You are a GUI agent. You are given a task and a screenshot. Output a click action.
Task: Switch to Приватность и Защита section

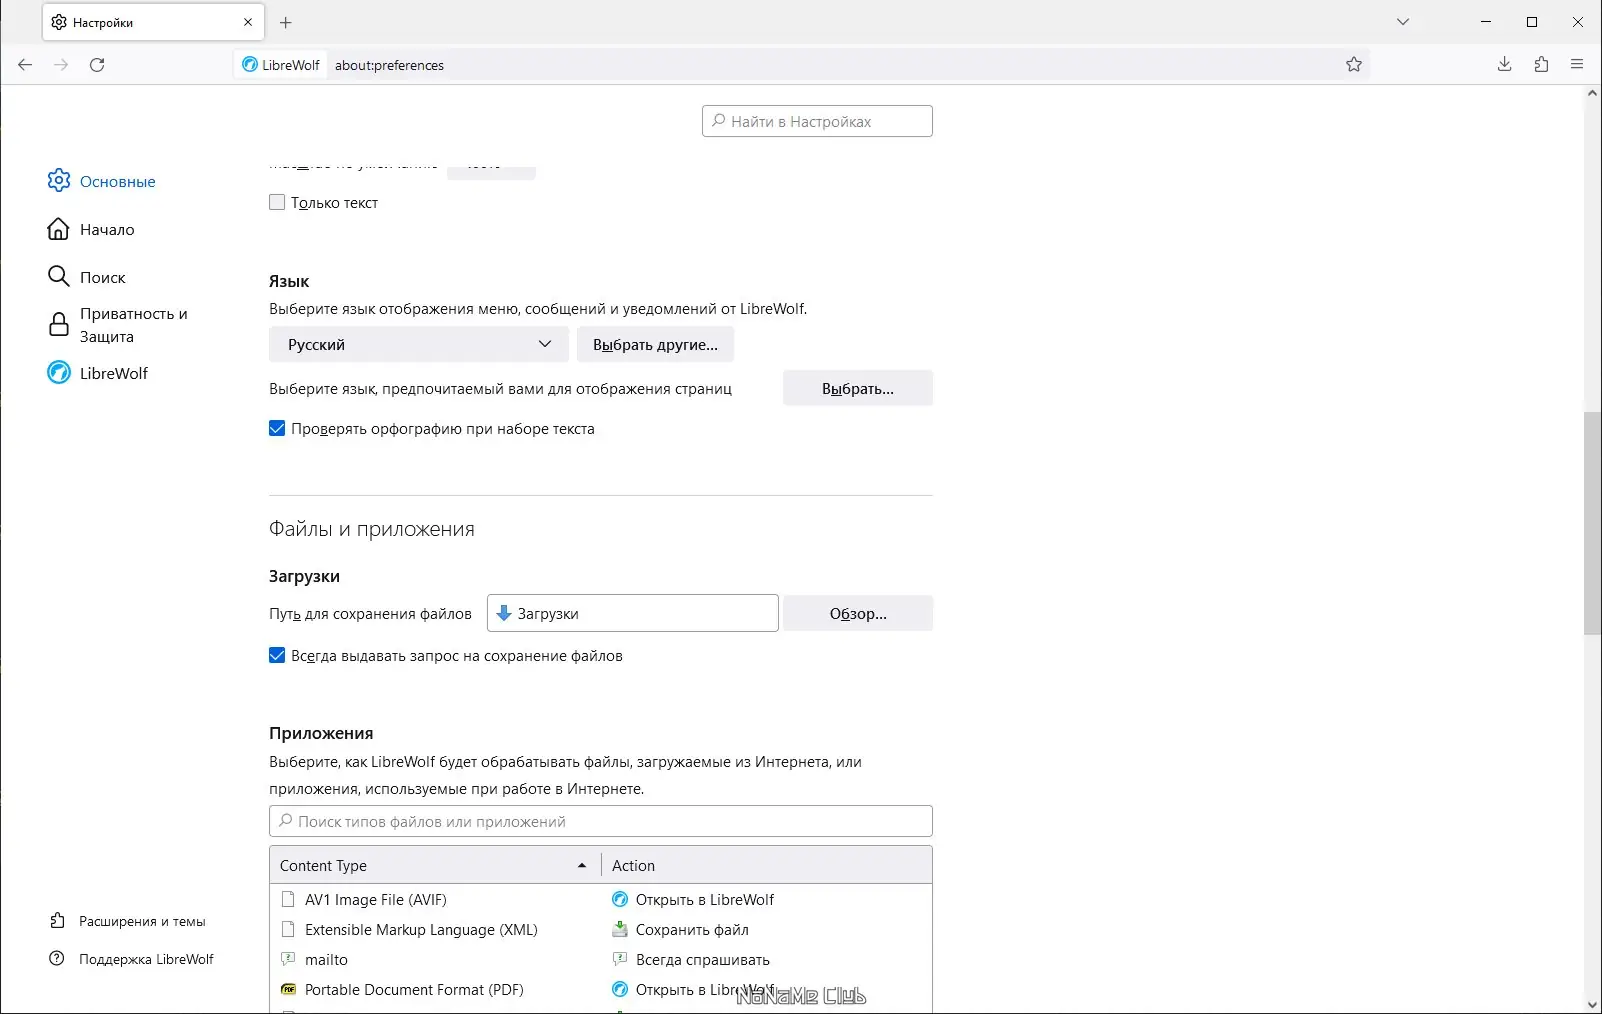[132, 325]
